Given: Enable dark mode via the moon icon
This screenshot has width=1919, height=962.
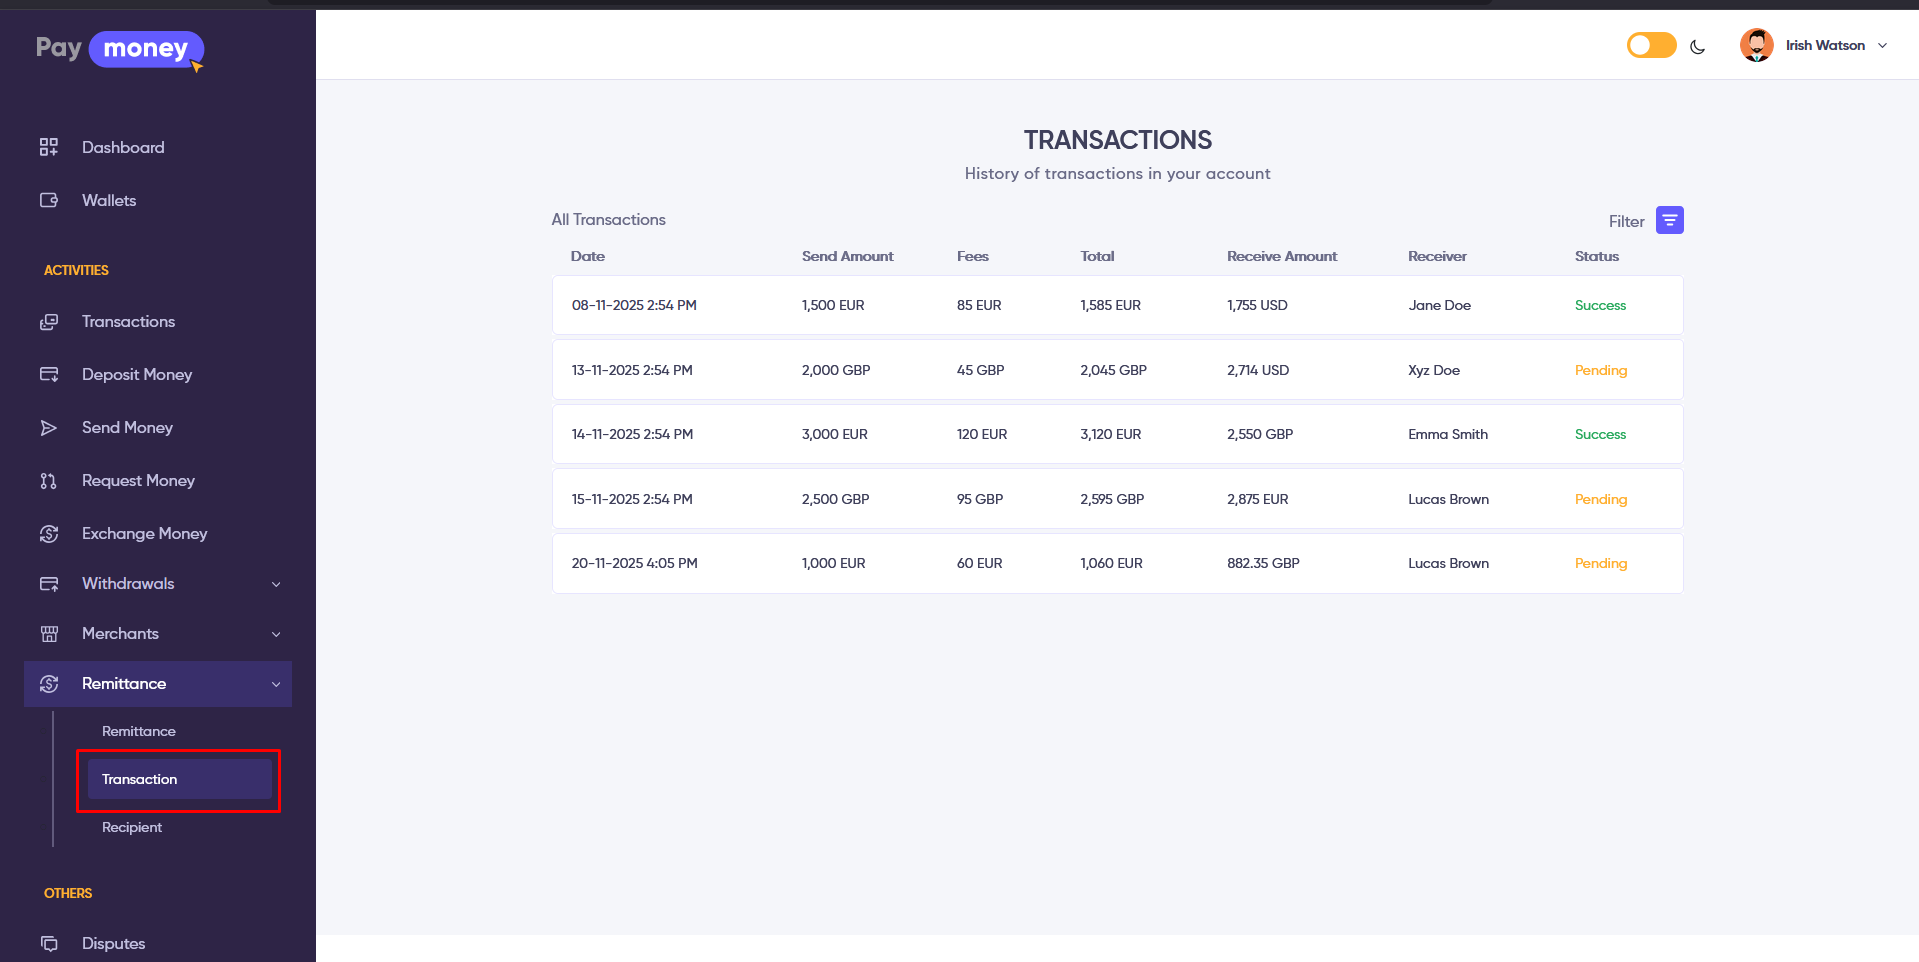Looking at the screenshot, I should tap(1698, 46).
